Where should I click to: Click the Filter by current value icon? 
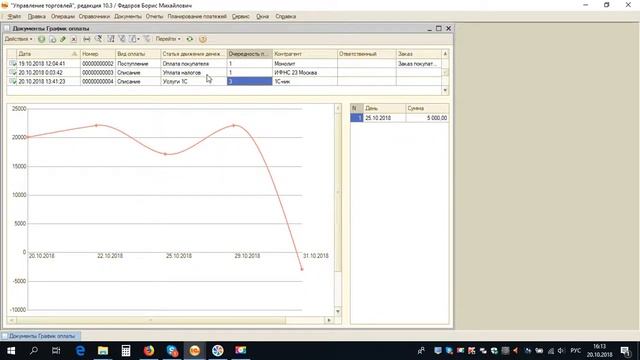point(122,39)
